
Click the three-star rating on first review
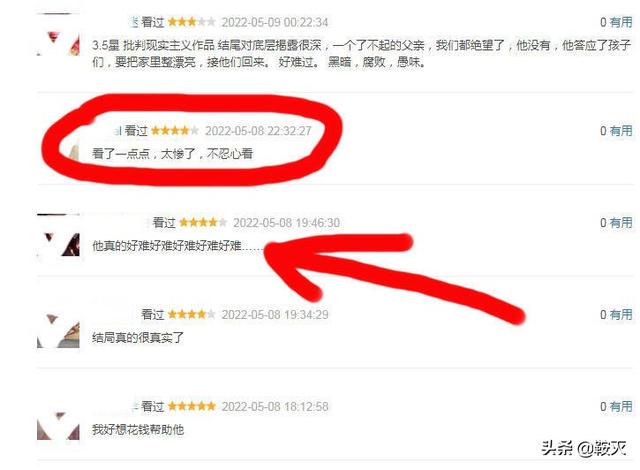[x=191, y=22]
